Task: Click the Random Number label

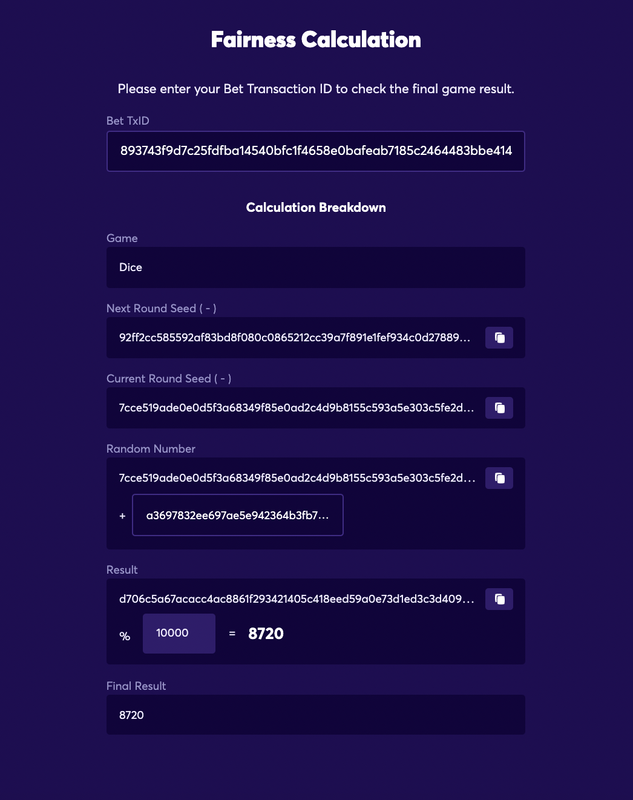Action: pos(150,449)
